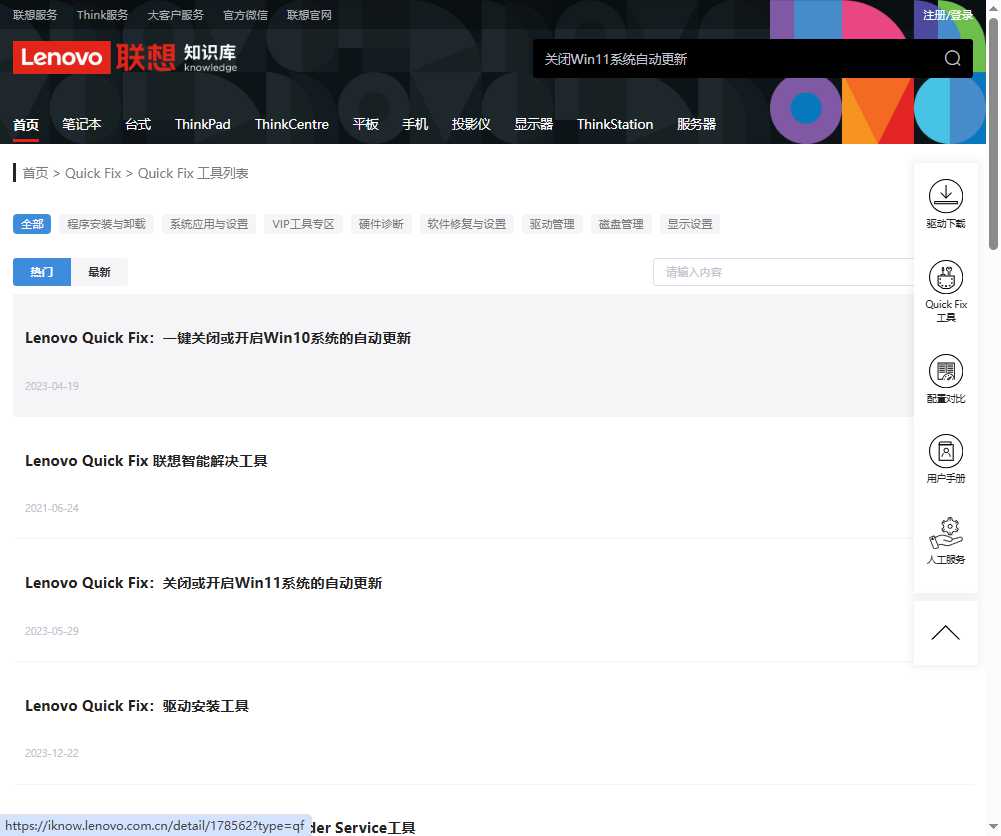Image resolution: width=1001 pixels, height=836 pixels.
Task: Click the 注册/登录 link
Action: [947, 15]
